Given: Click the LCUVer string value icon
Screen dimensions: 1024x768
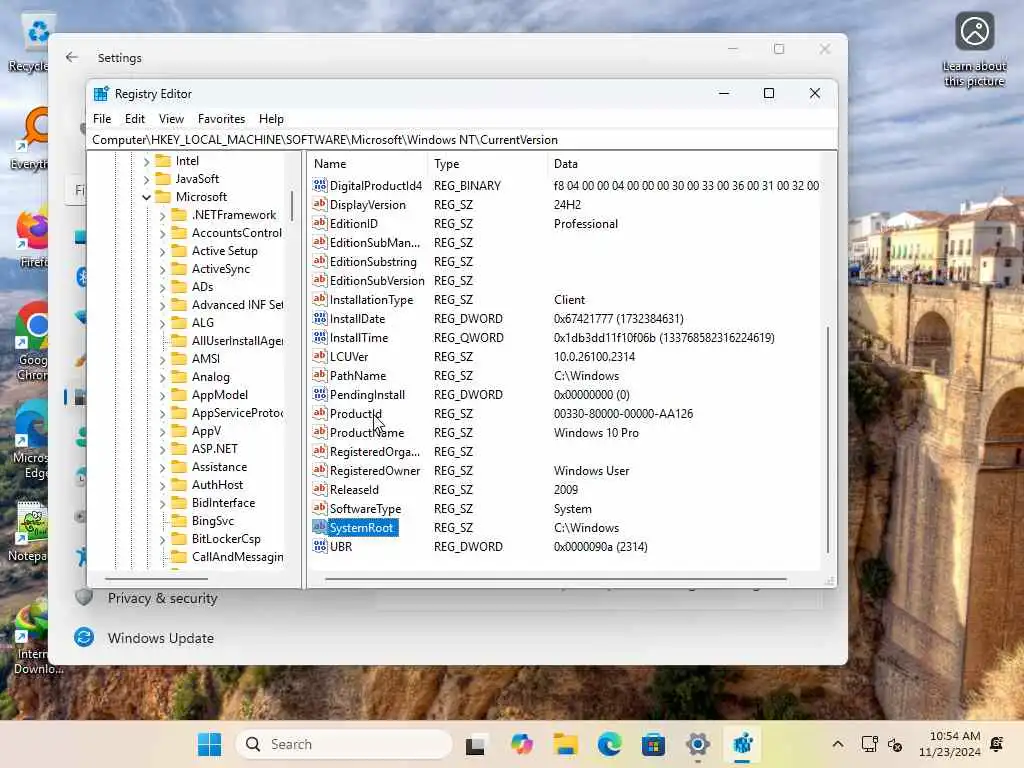Looking at the screenshot, I should coord(319,357).
